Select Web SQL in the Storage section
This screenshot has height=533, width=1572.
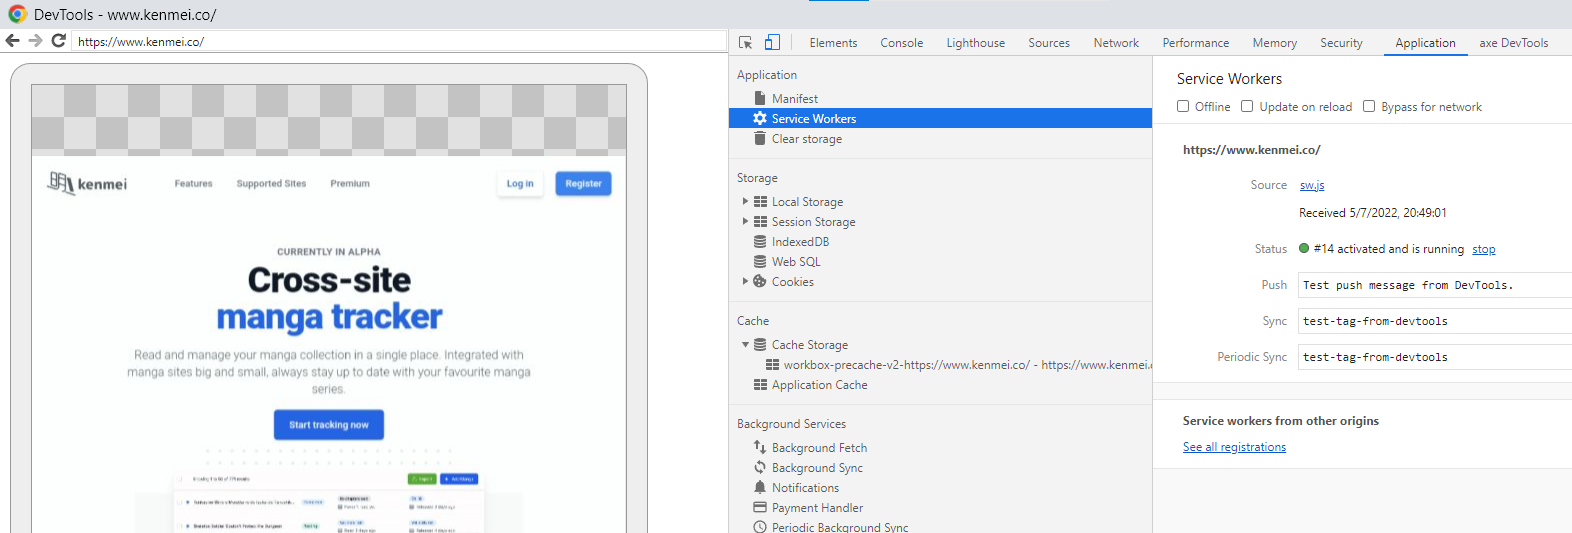pyautogui.click(x=796, y=261)
